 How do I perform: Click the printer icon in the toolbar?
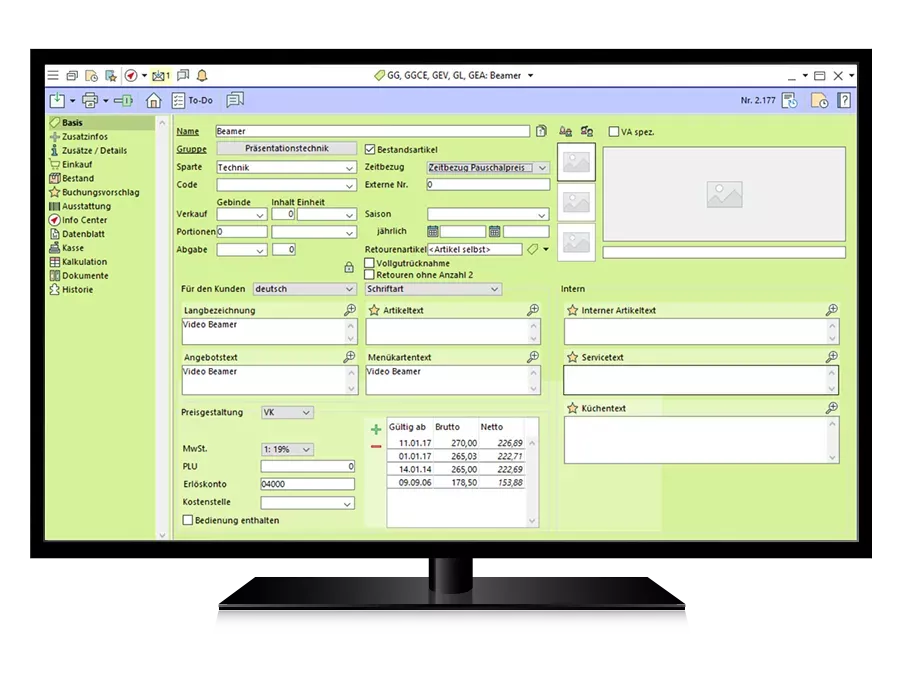coord(90,100)
